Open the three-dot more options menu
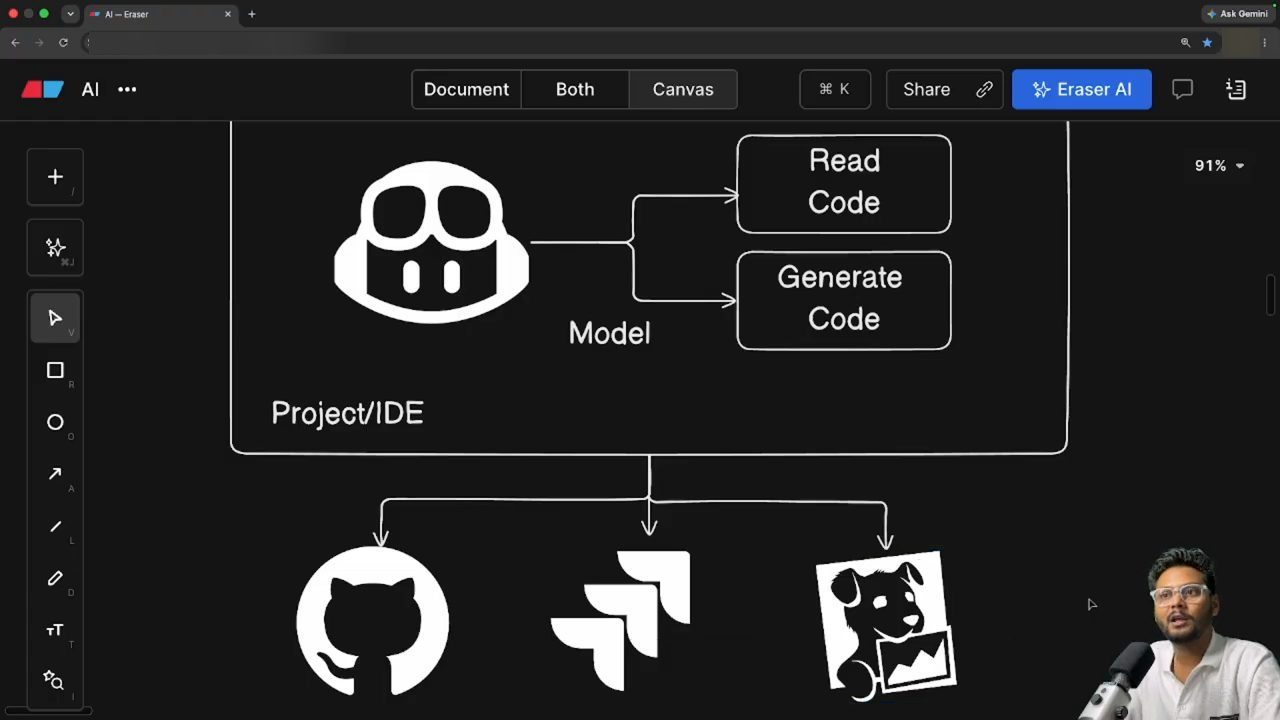Screen dimensions: 1280x720 tap(127, 89)
